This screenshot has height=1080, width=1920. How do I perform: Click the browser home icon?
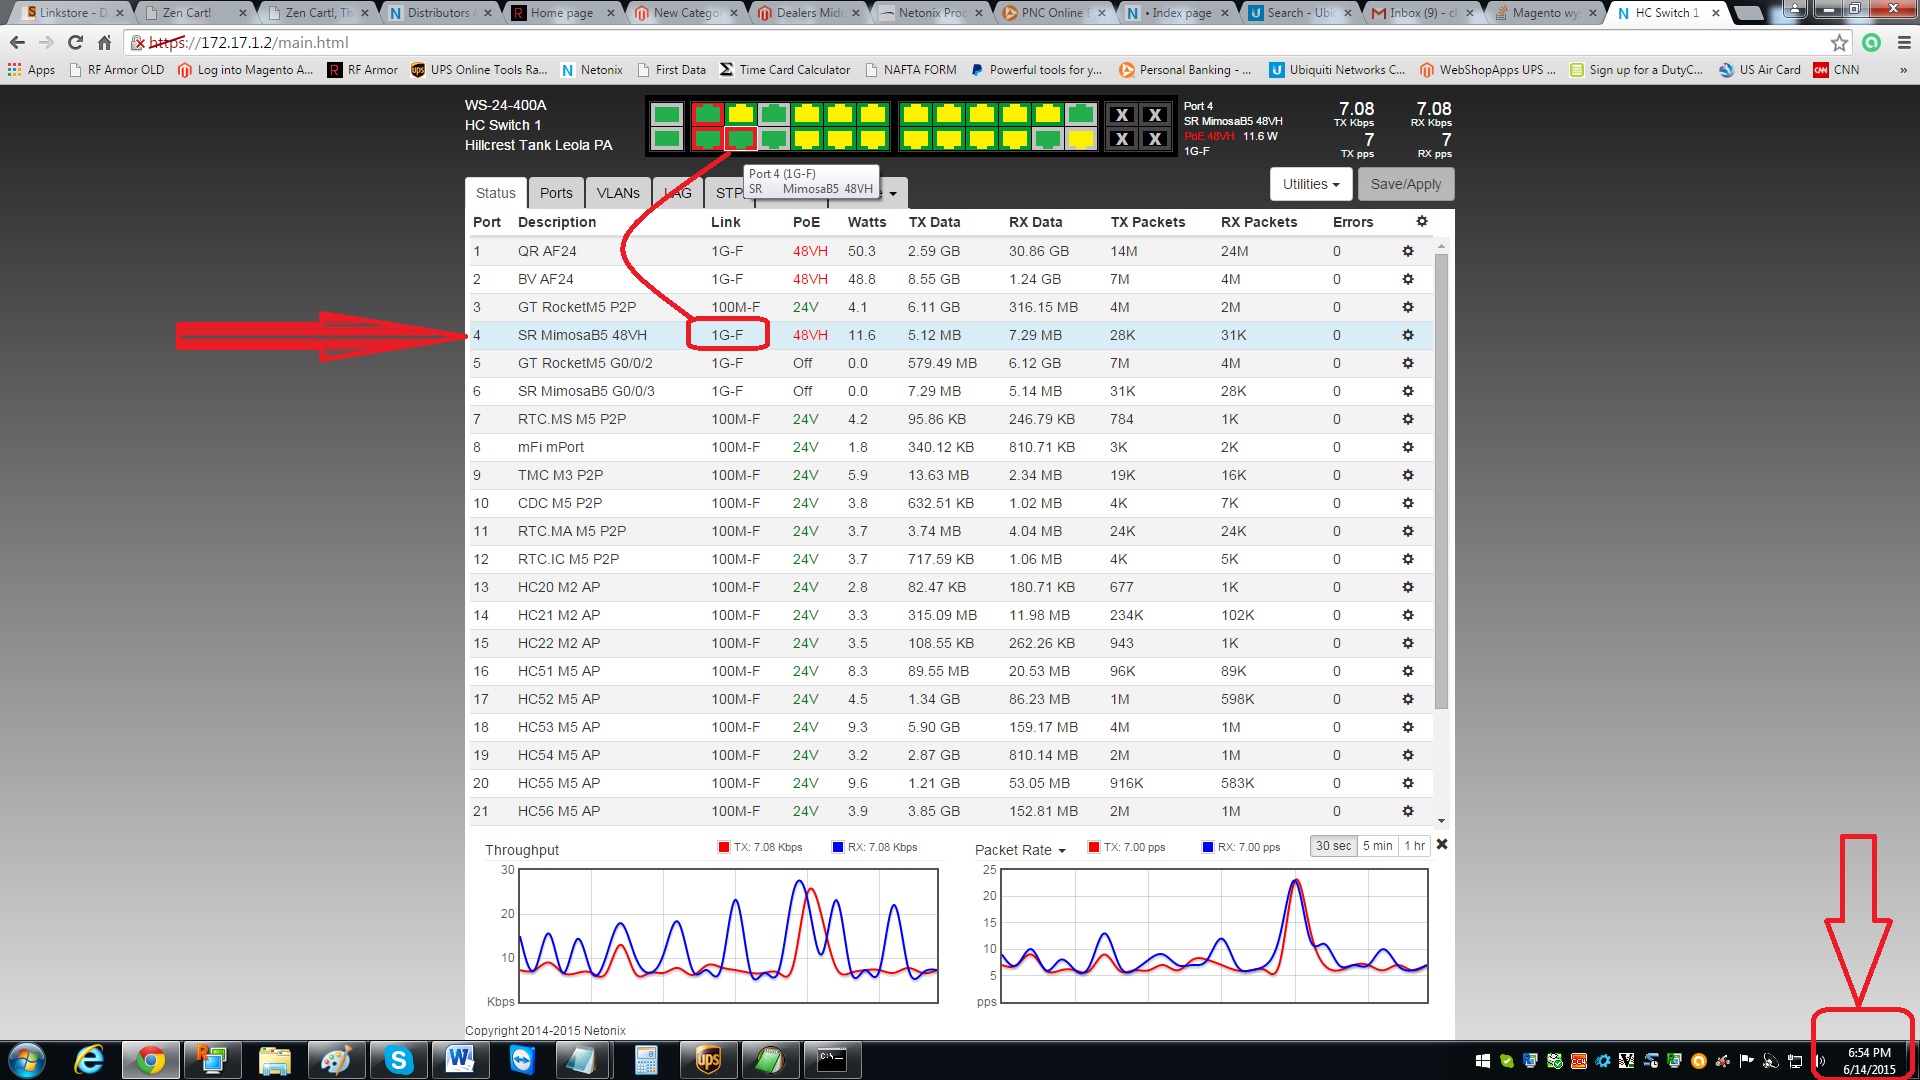(104, 42)
